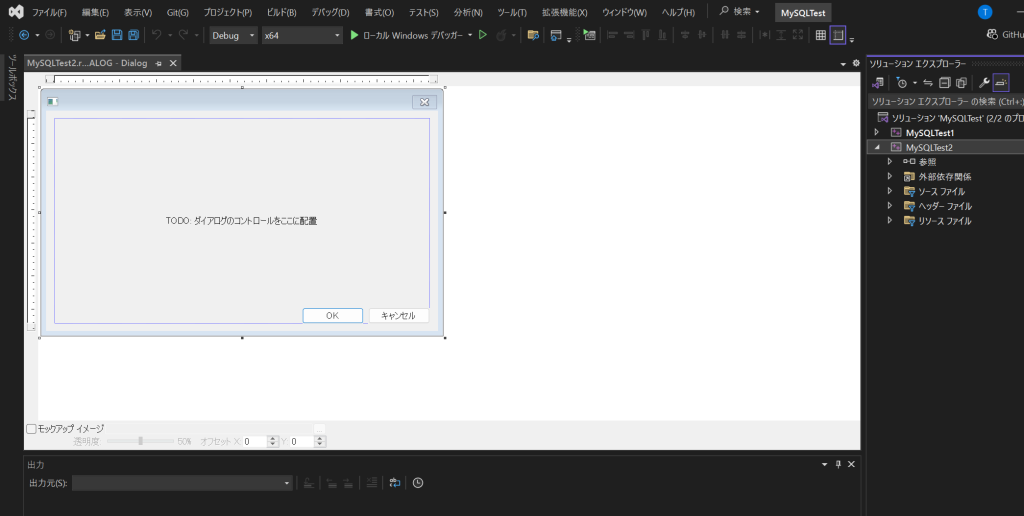Enable the モックアップ イメージ checkbox

31,429
